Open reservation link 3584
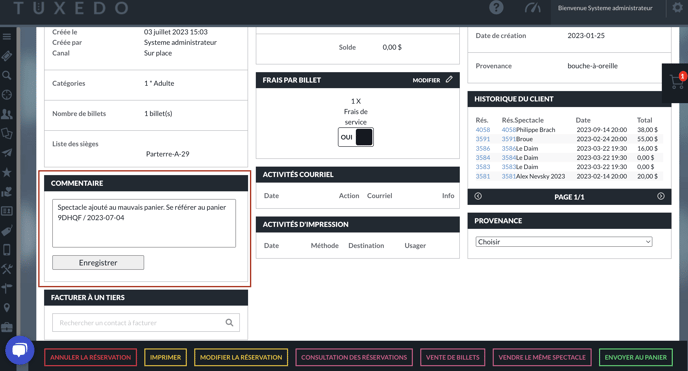The width and height of the screenshot is (688, 371). [x=483, y=157]
